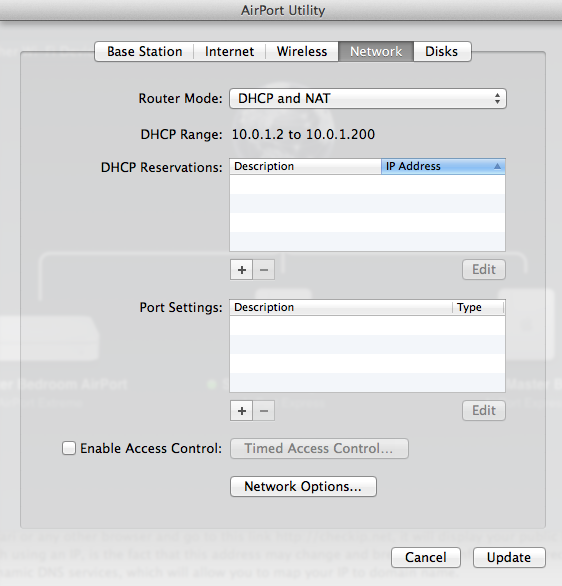The height and width of the screenshot is (586, 562).
Task: Open the Router Mode dropdown
Action: [368, 99]
